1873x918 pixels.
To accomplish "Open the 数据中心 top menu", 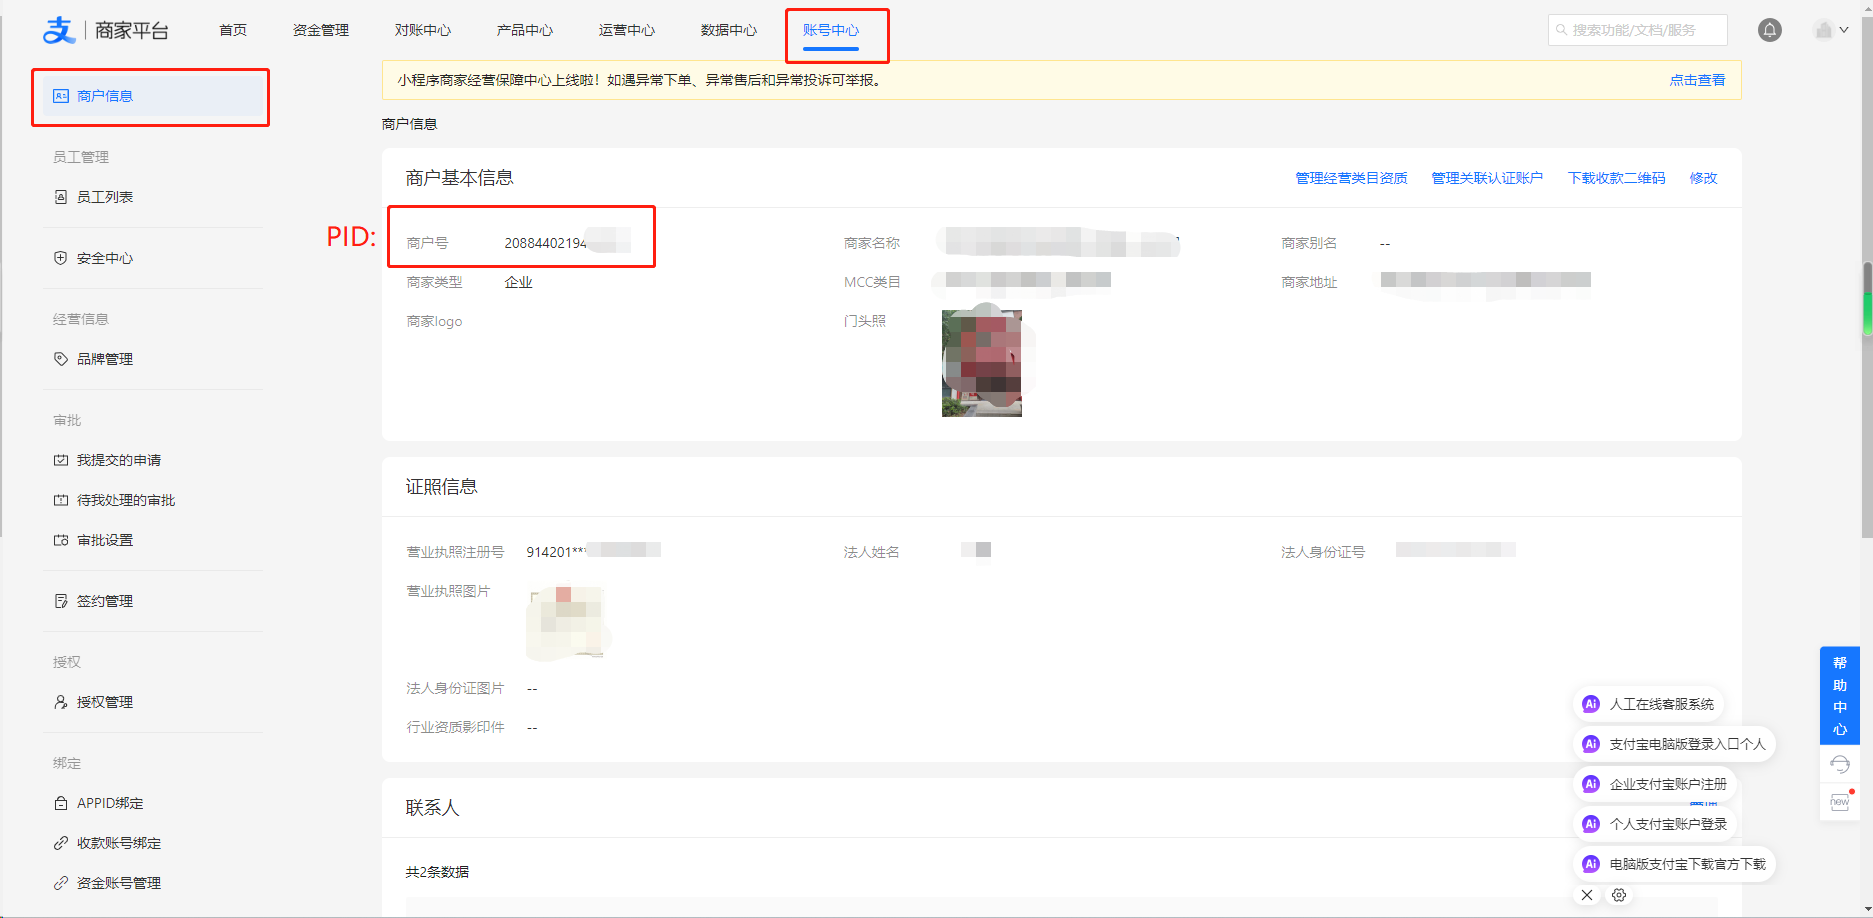I will [728, 30].
